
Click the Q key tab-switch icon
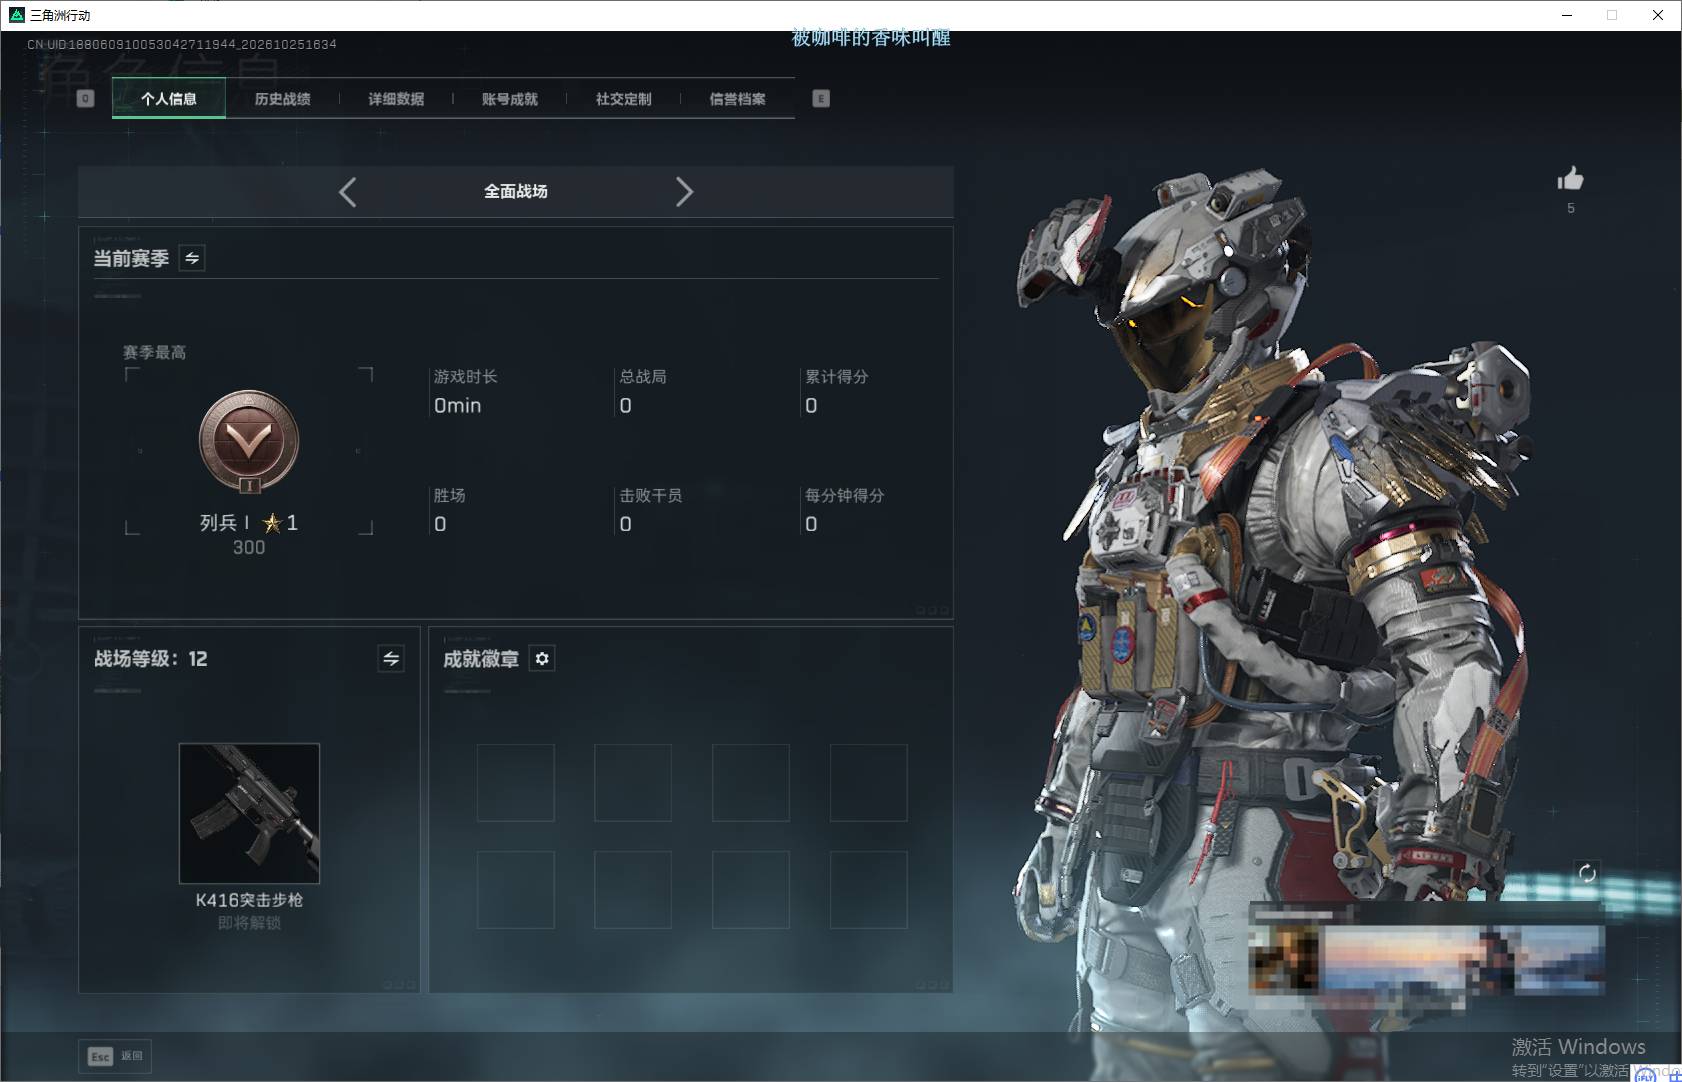click(85, 98)
